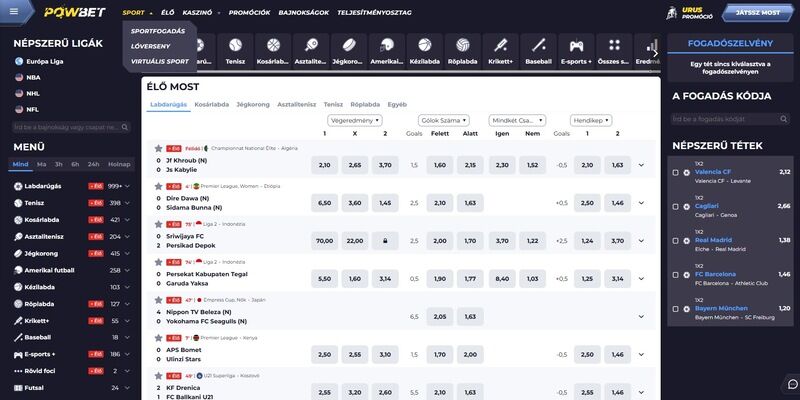Image resolution: width=800 pixels, height=400 pixels.
Task: Bet on Valencia CF odds 2,12
Action: point(784,172)
